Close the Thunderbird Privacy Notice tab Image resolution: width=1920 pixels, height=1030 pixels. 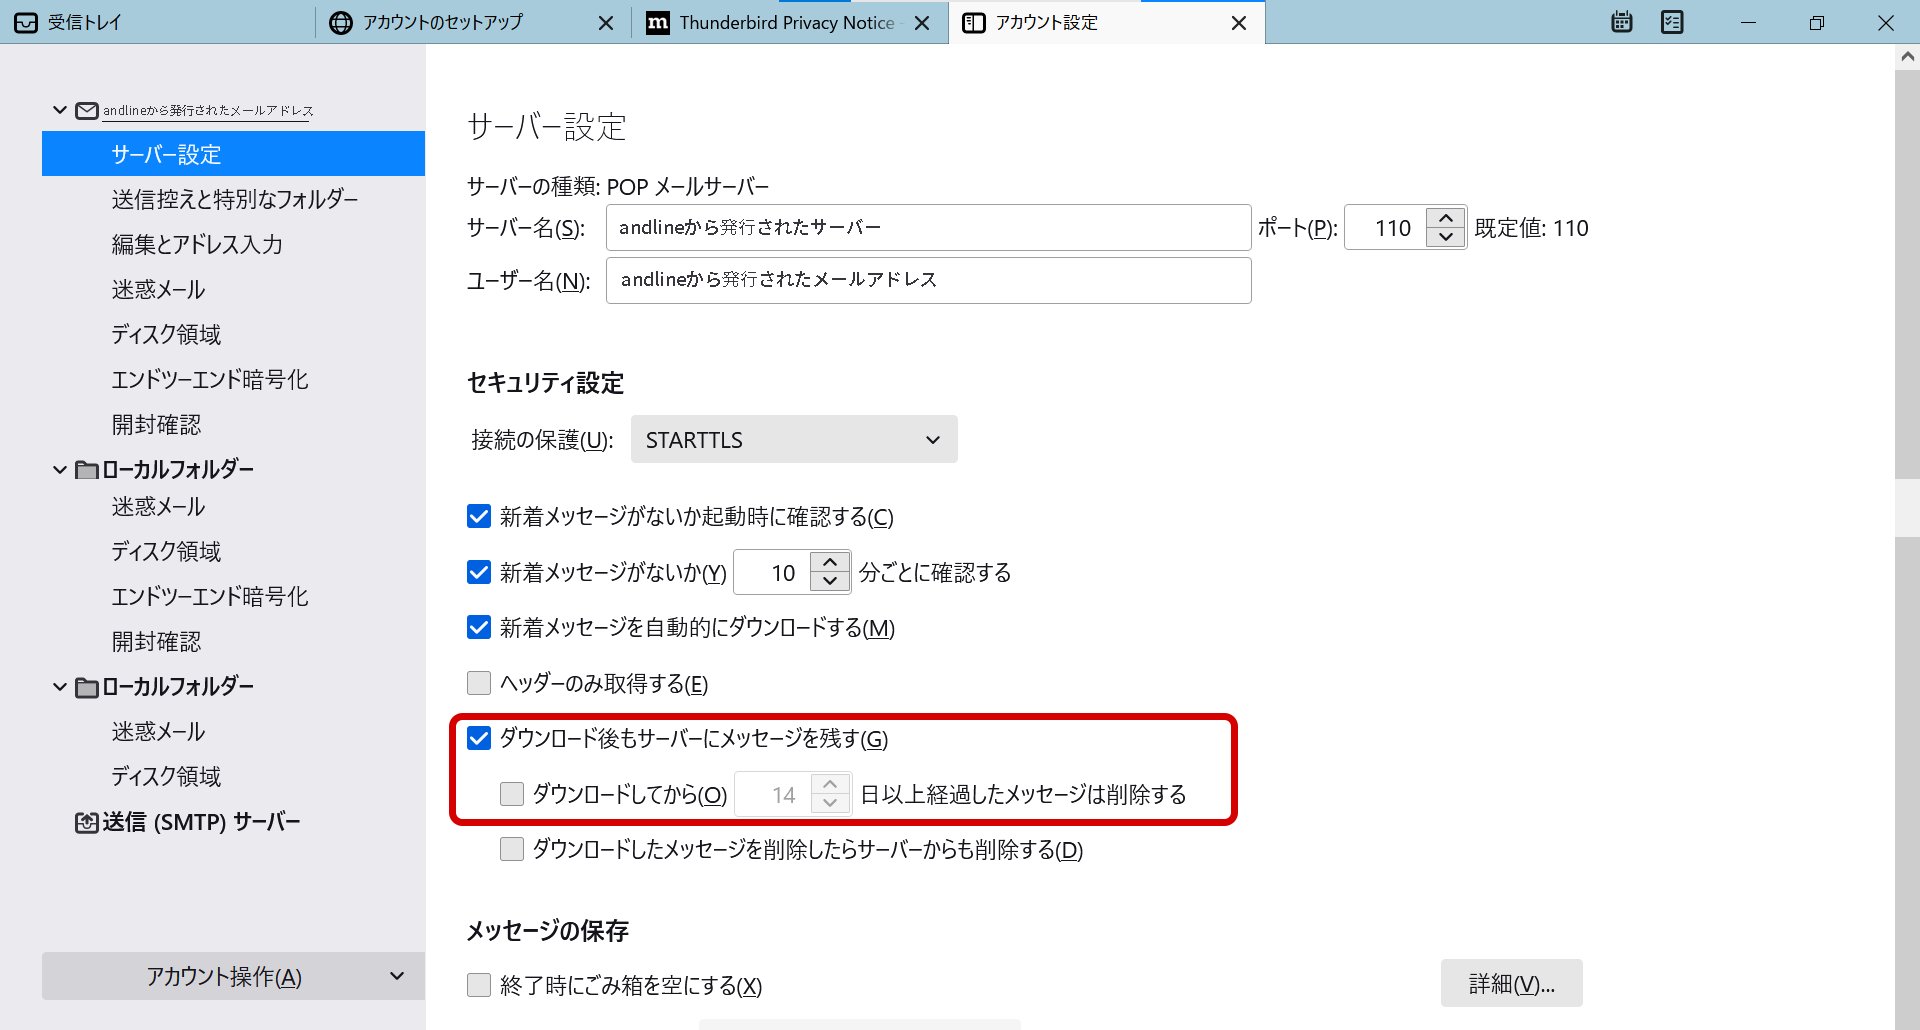pos(922,23)
